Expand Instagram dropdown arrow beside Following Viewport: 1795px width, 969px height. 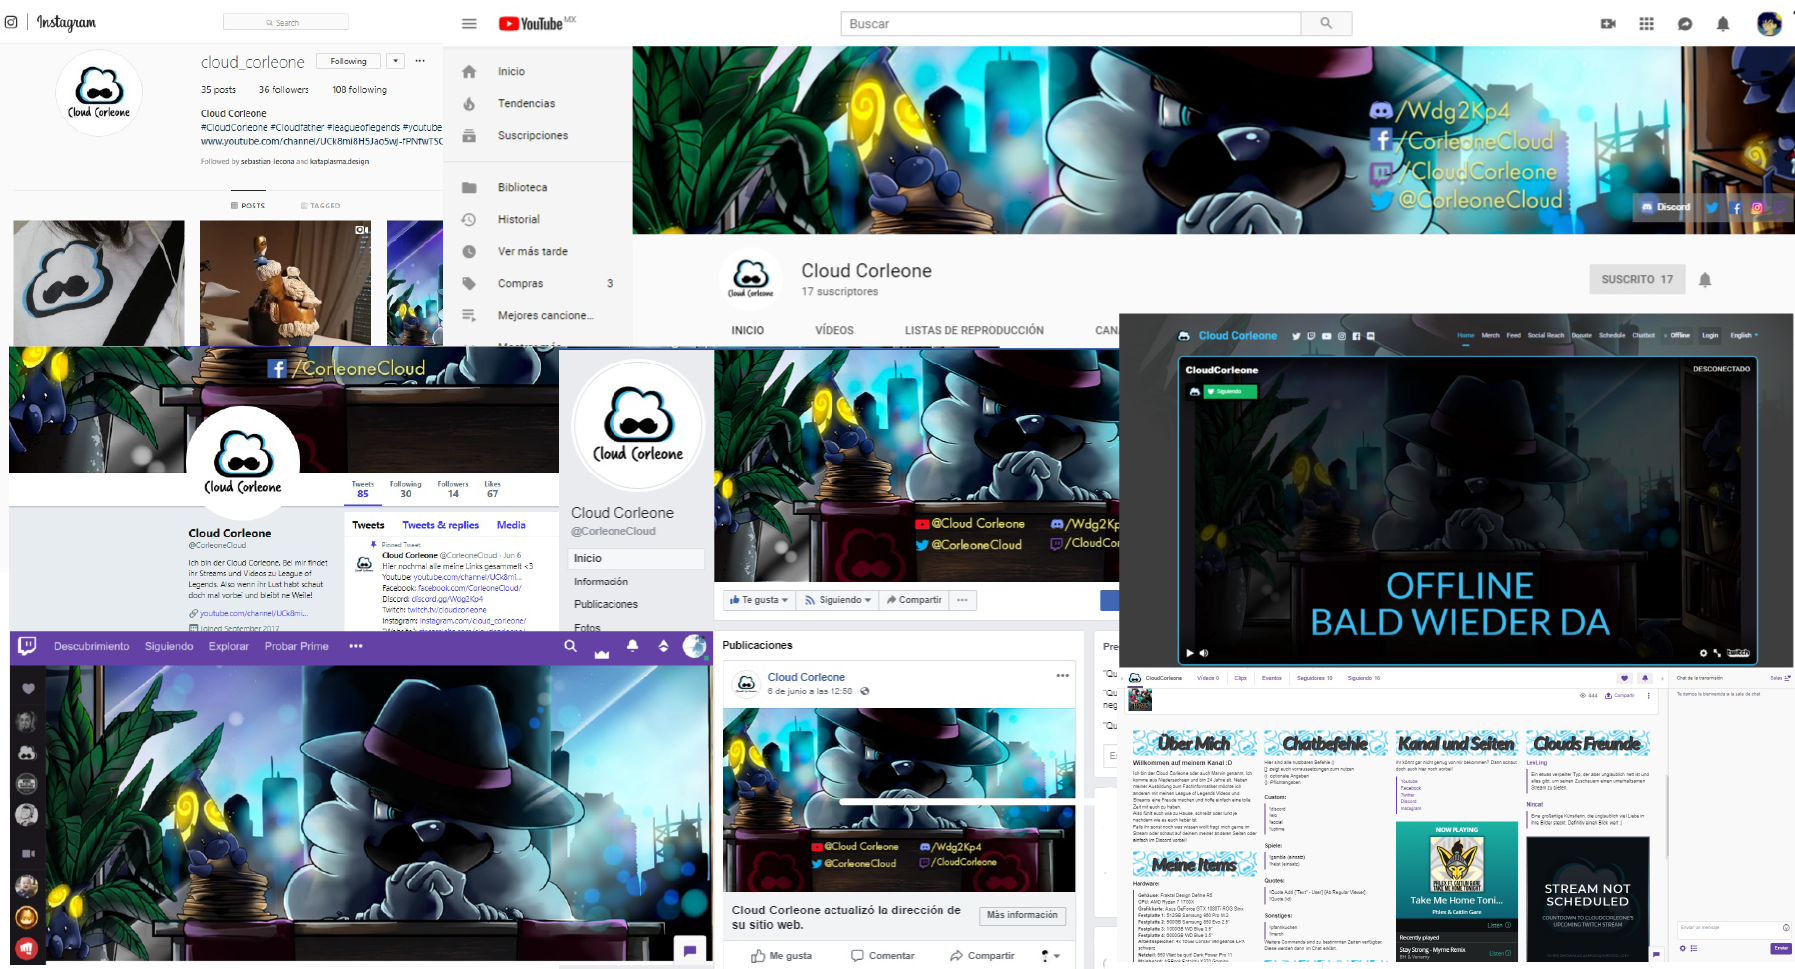(396, 61)
